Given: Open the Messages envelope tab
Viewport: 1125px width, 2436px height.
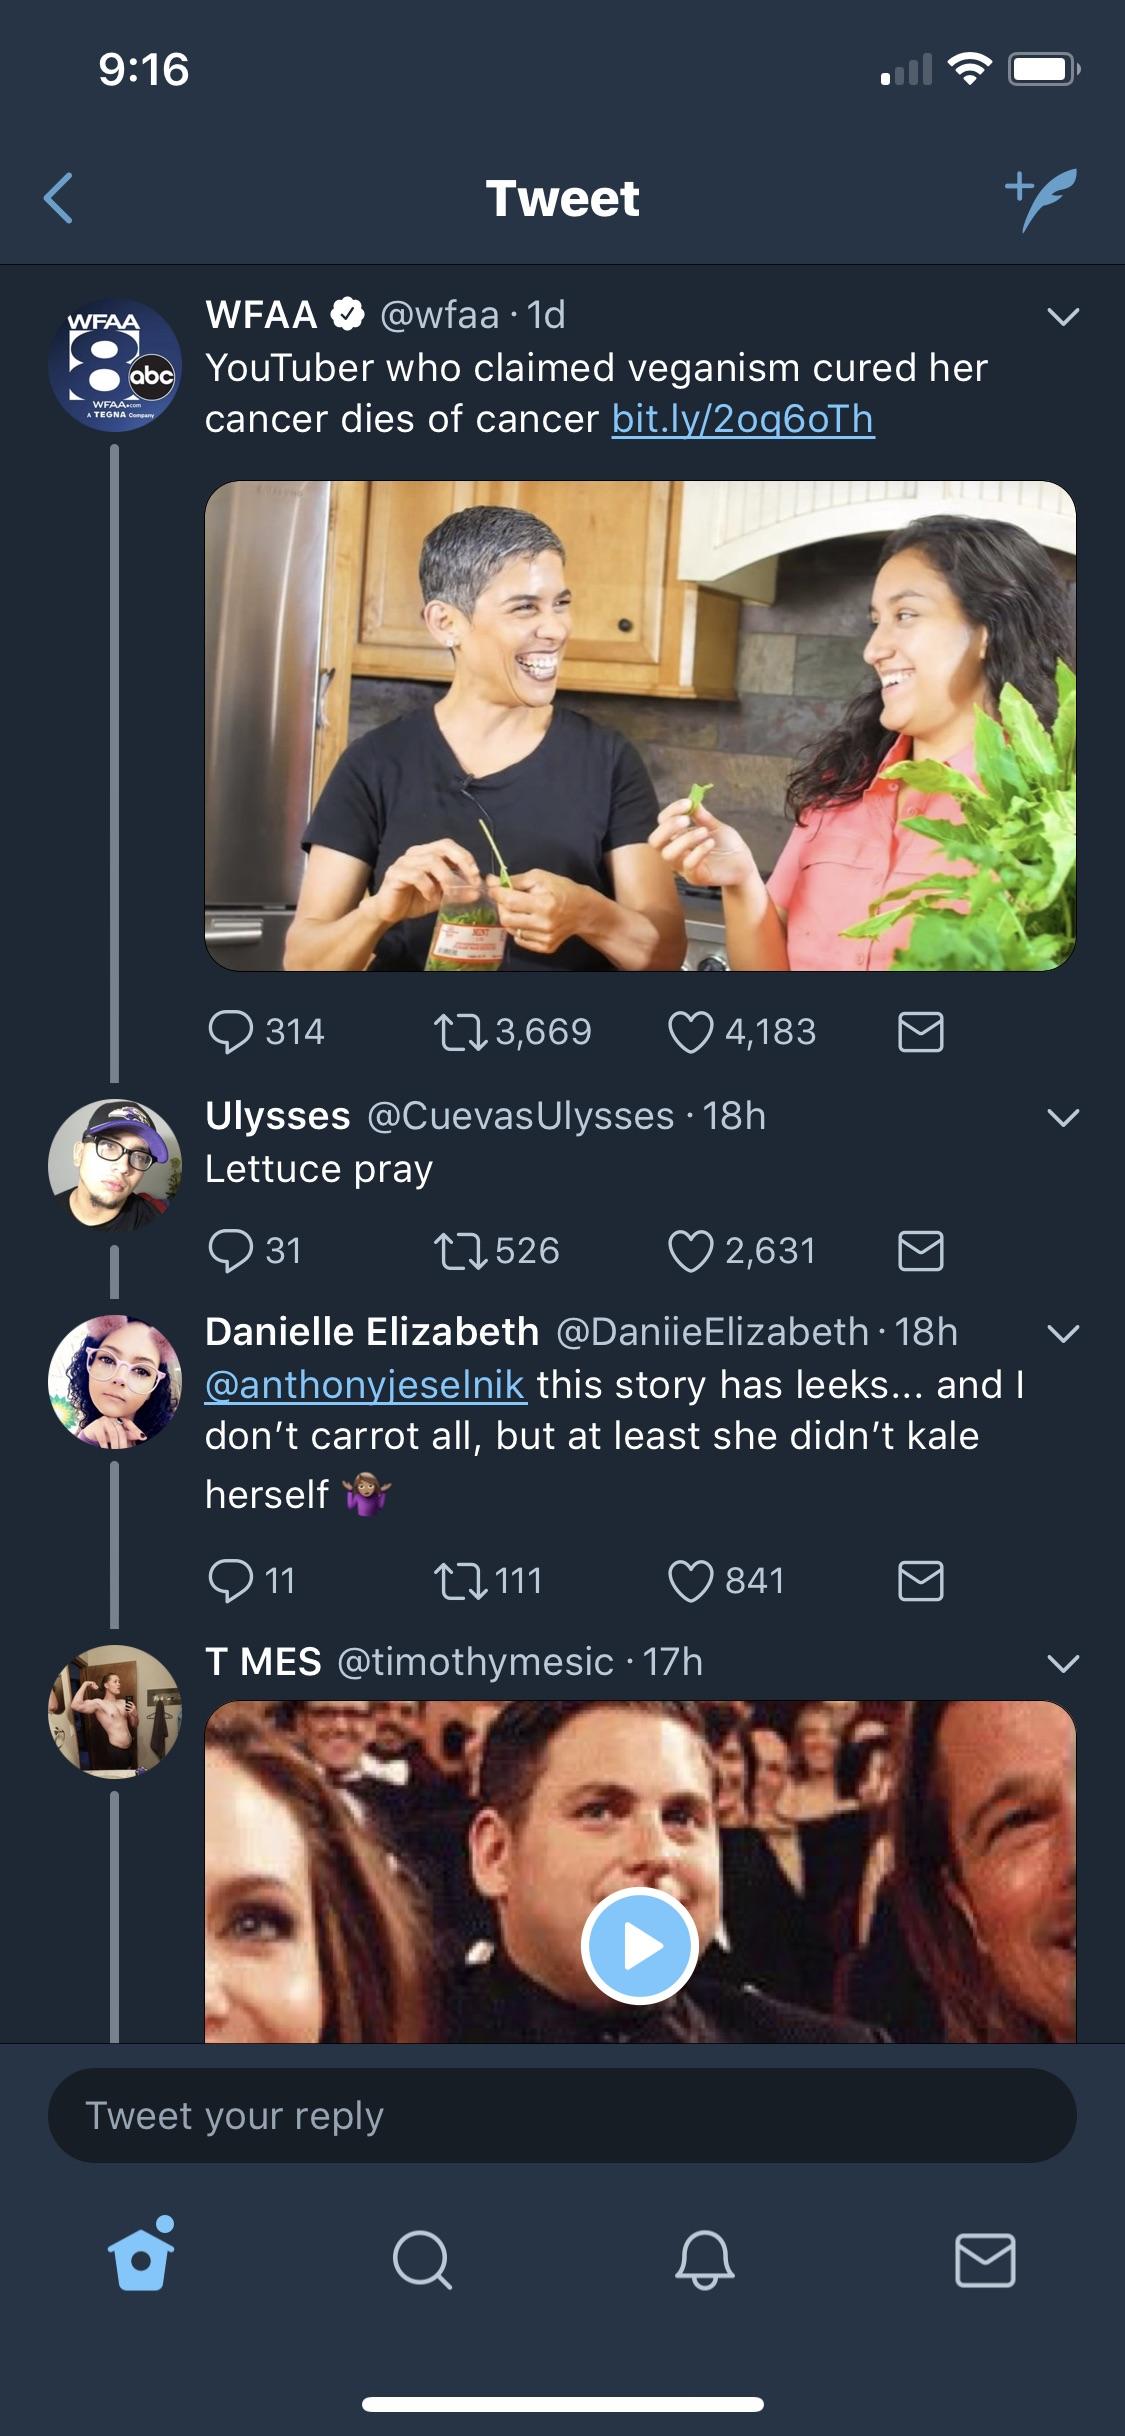Looking at the screenshot, I should point(985,2260).
